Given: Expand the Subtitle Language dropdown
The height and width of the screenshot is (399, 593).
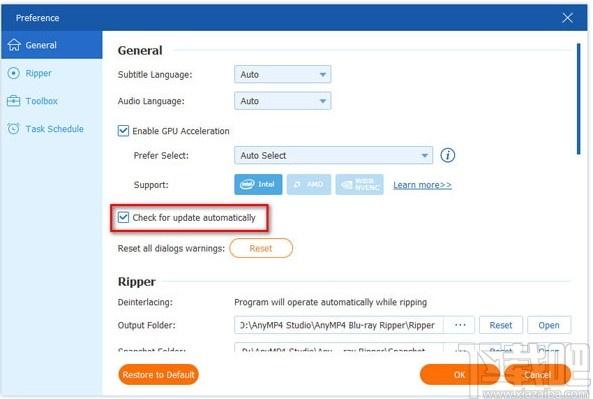Looking at the screenshot, I should point(283,75).
